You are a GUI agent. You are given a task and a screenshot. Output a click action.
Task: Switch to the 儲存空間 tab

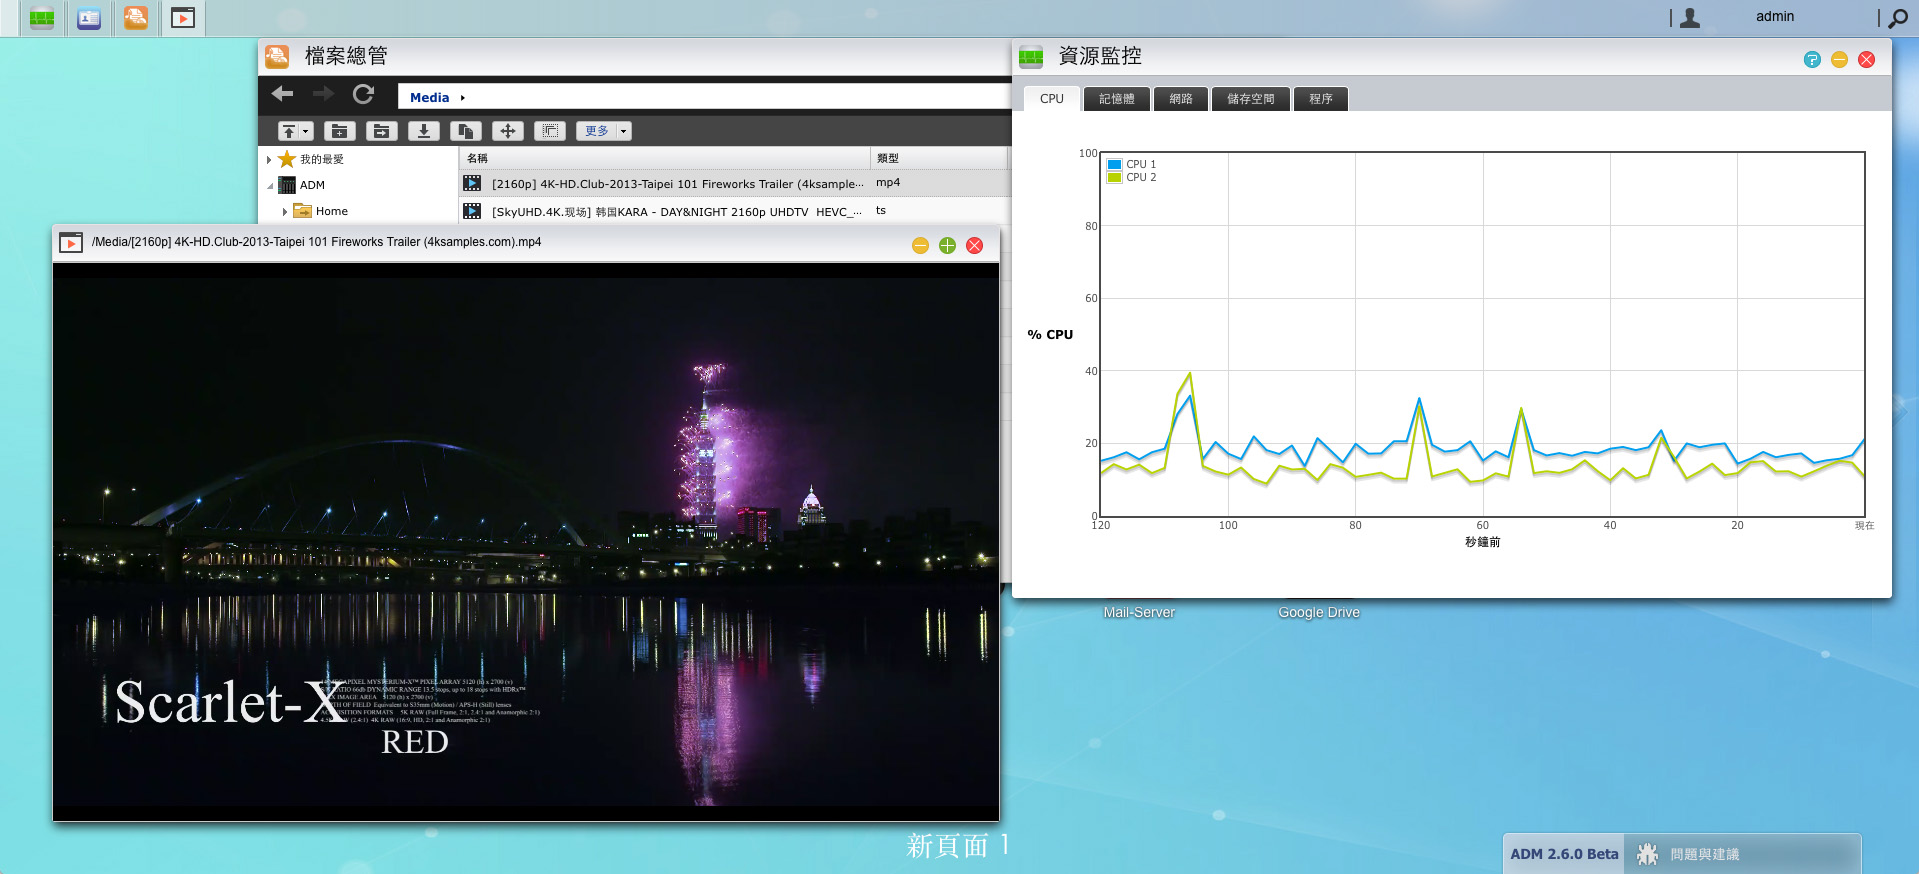coord(1250,99)
